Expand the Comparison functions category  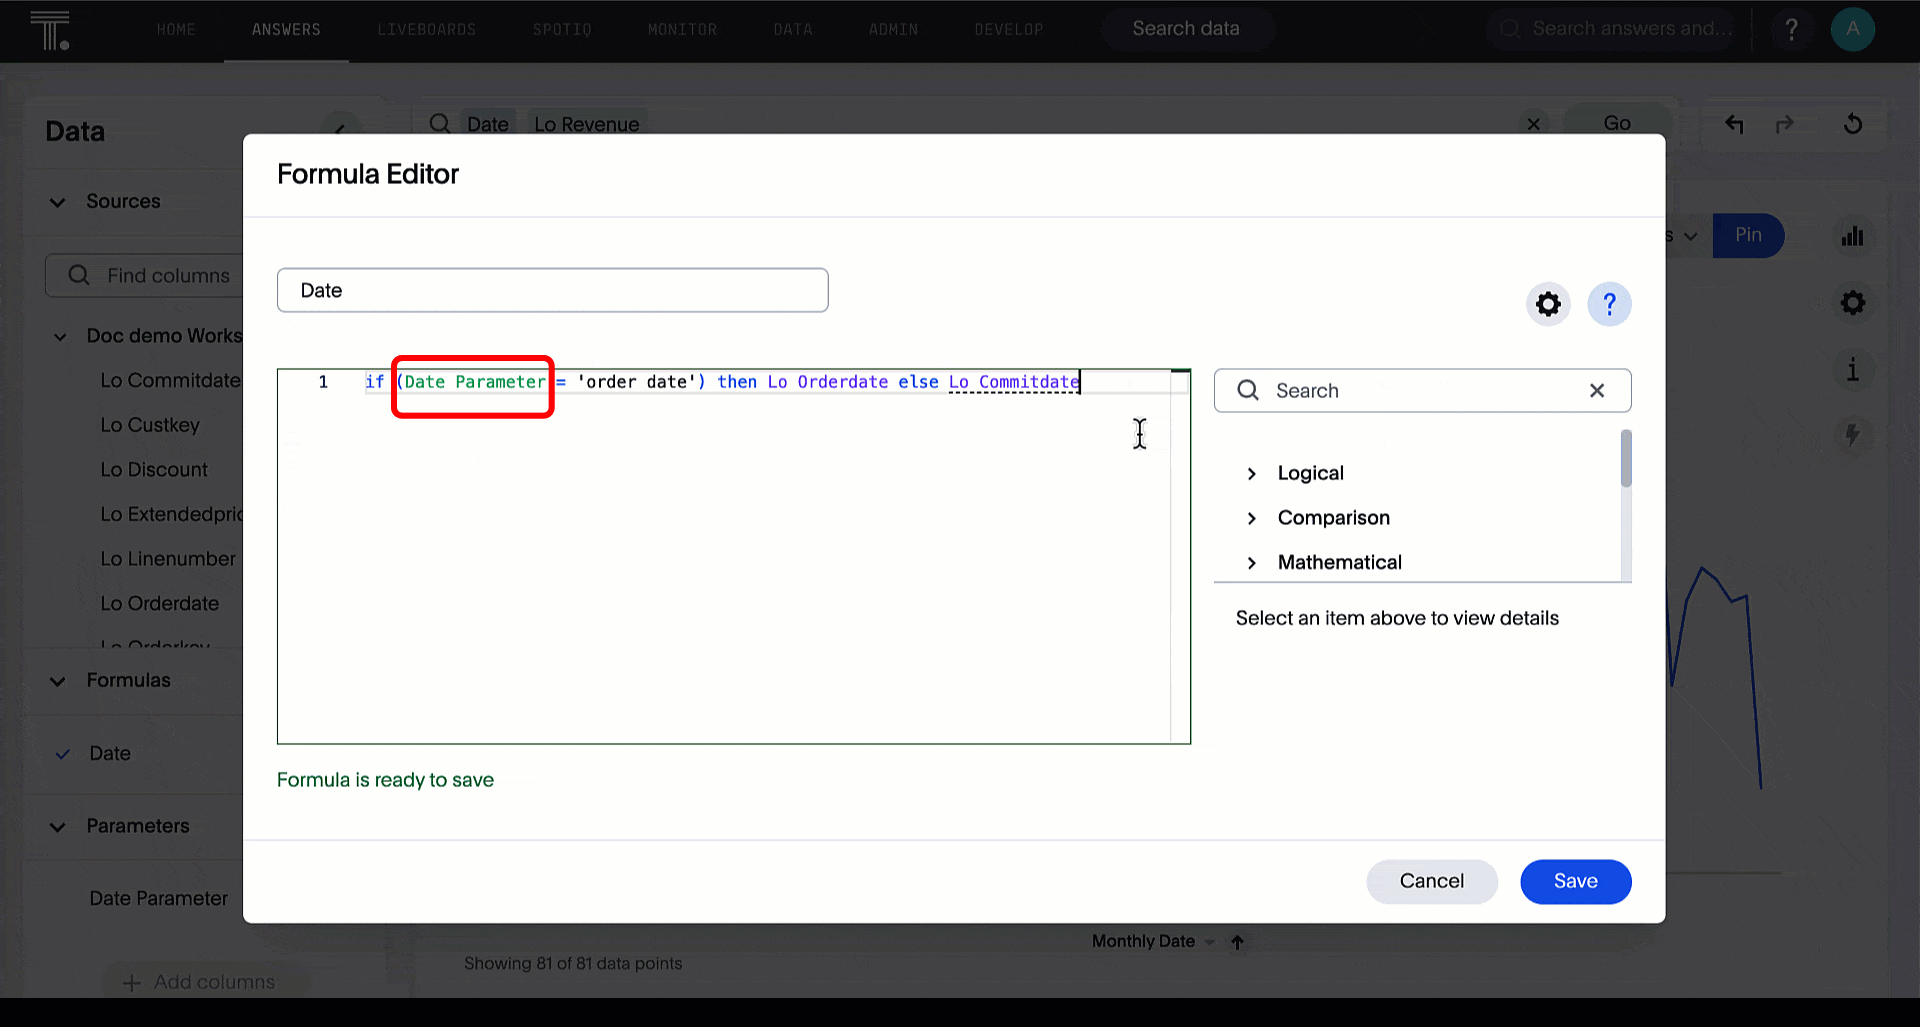1252,518
